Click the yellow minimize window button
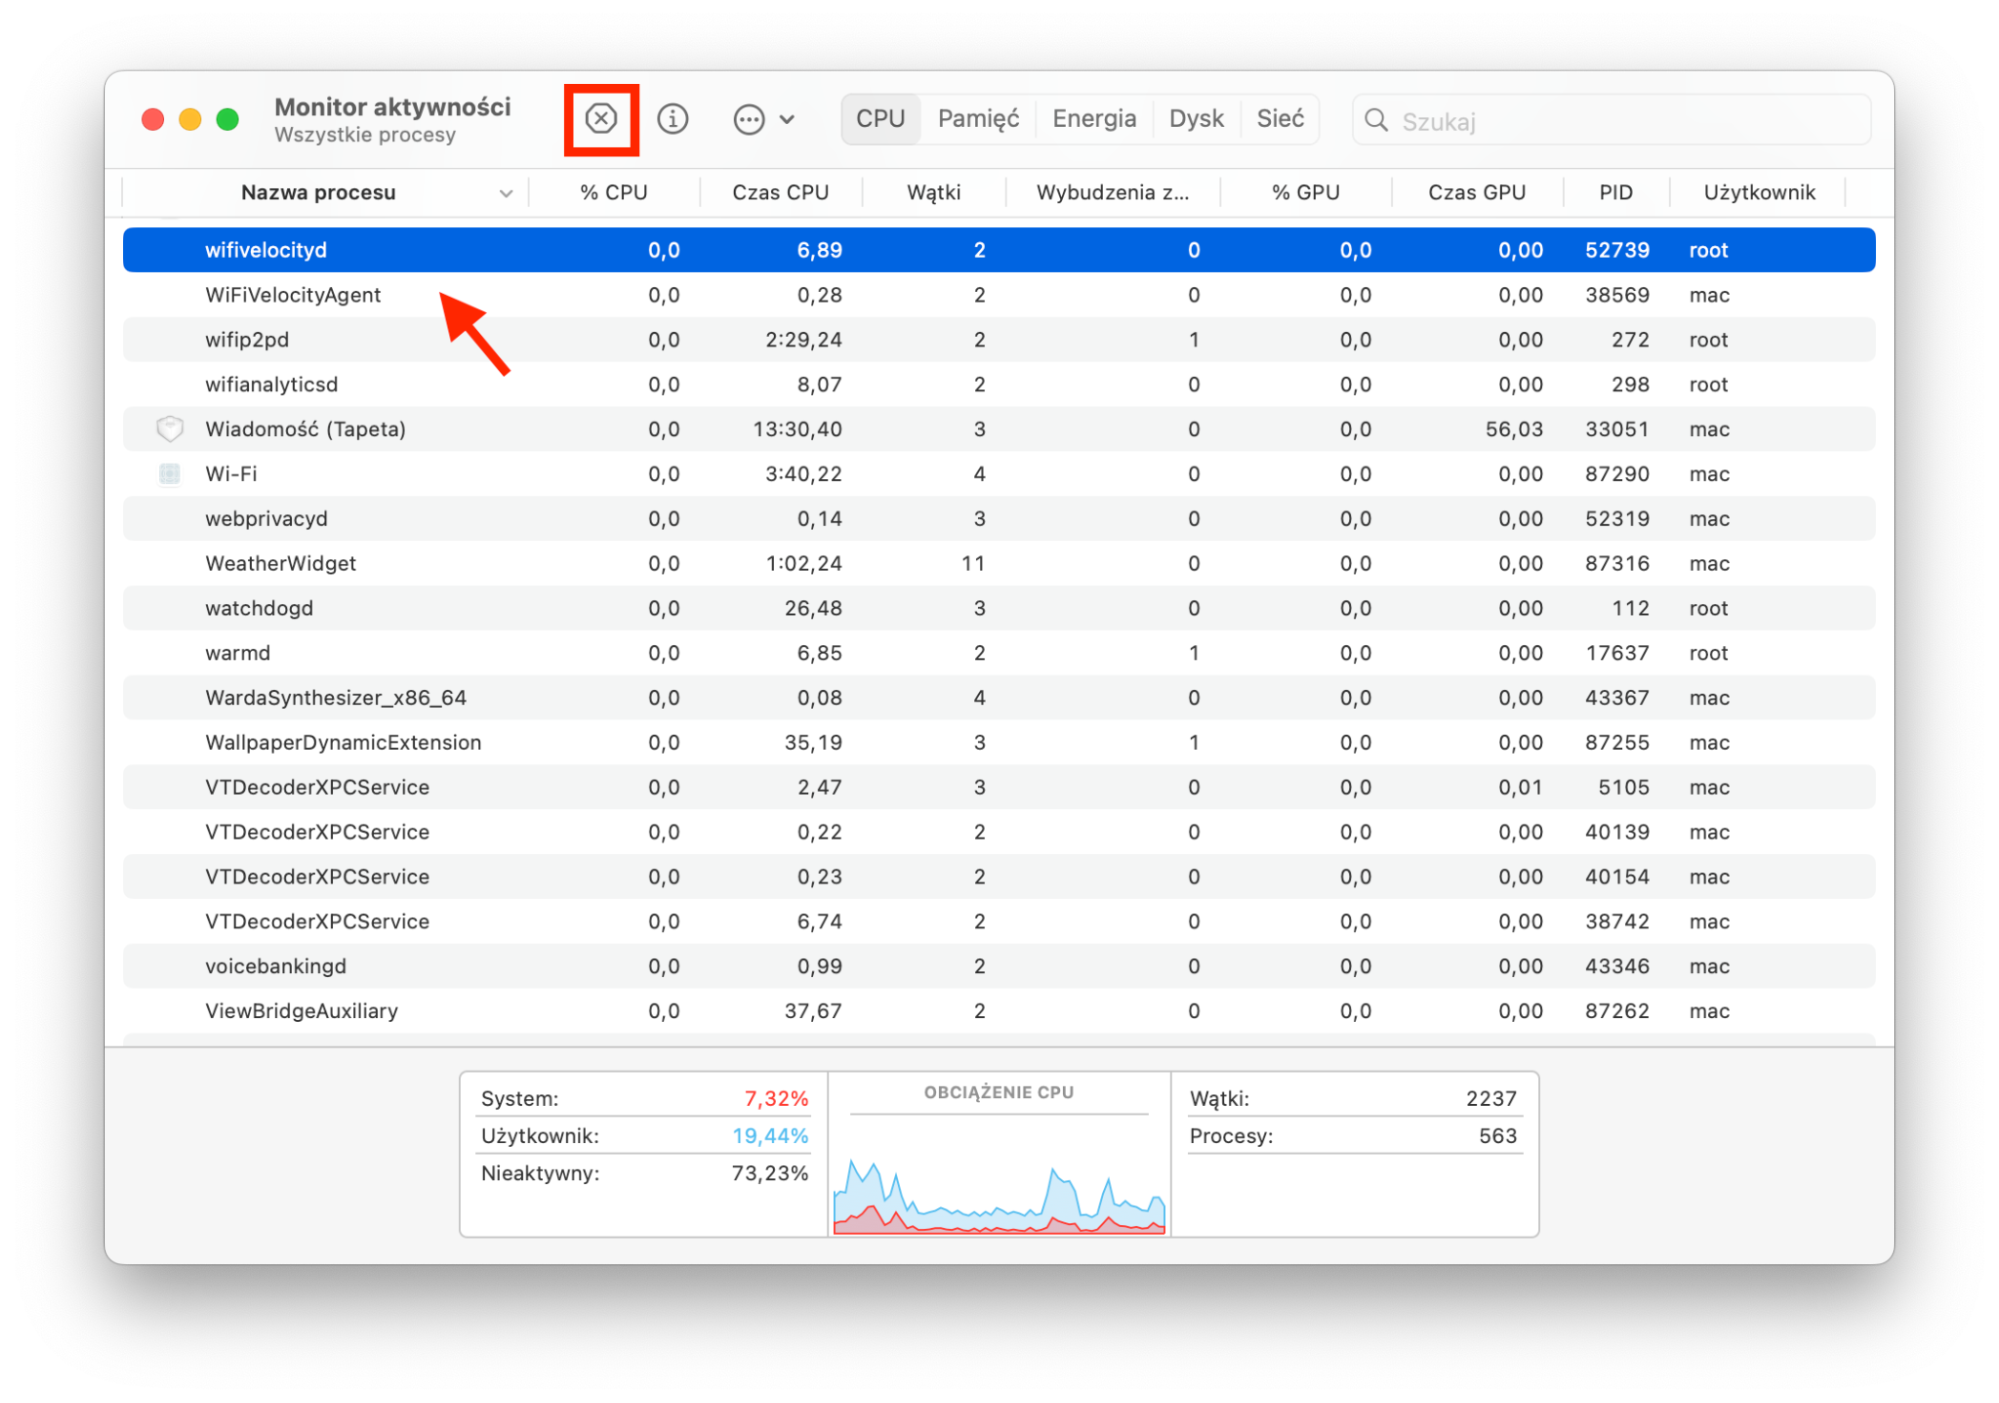Screen dimensions: 1999x1403 pos(190,119)
